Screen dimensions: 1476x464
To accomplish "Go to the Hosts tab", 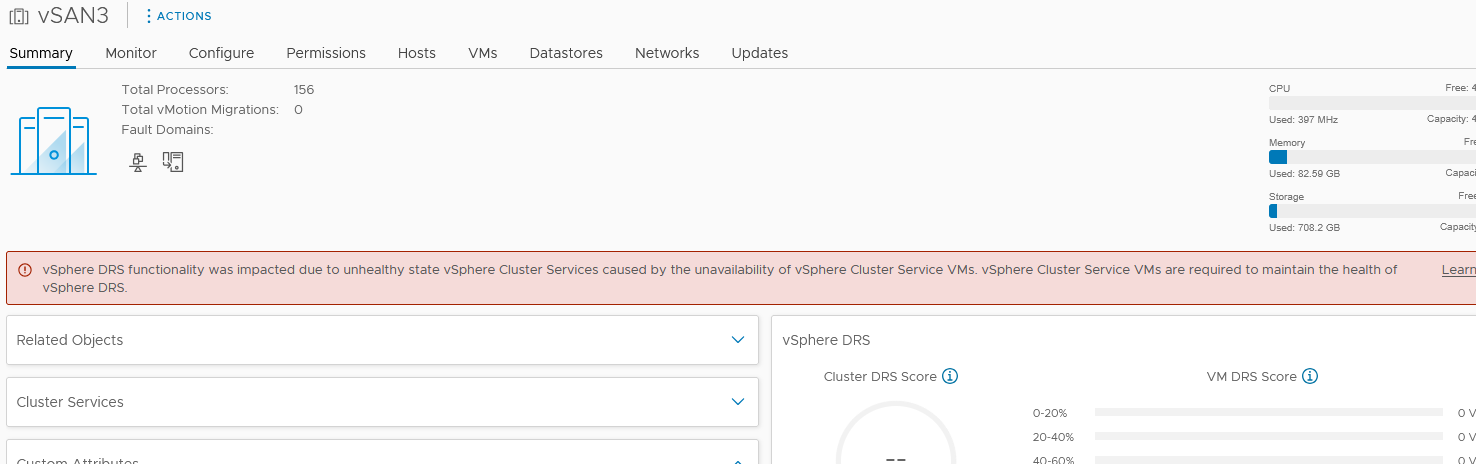I will 416,53.
